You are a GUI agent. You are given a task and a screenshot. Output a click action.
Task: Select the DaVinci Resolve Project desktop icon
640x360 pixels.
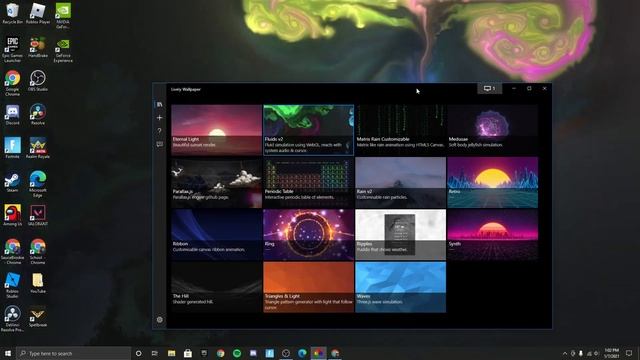(12, 319)
